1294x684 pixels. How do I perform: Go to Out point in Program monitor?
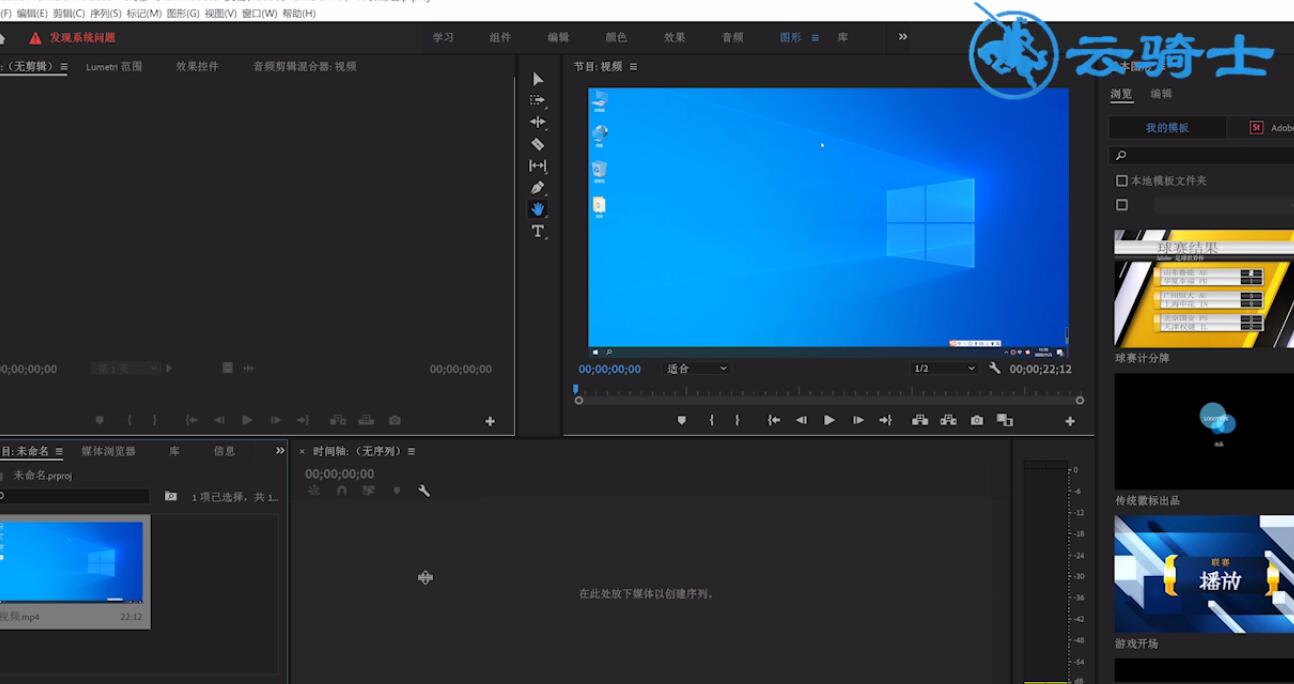(x=885, y=421)
